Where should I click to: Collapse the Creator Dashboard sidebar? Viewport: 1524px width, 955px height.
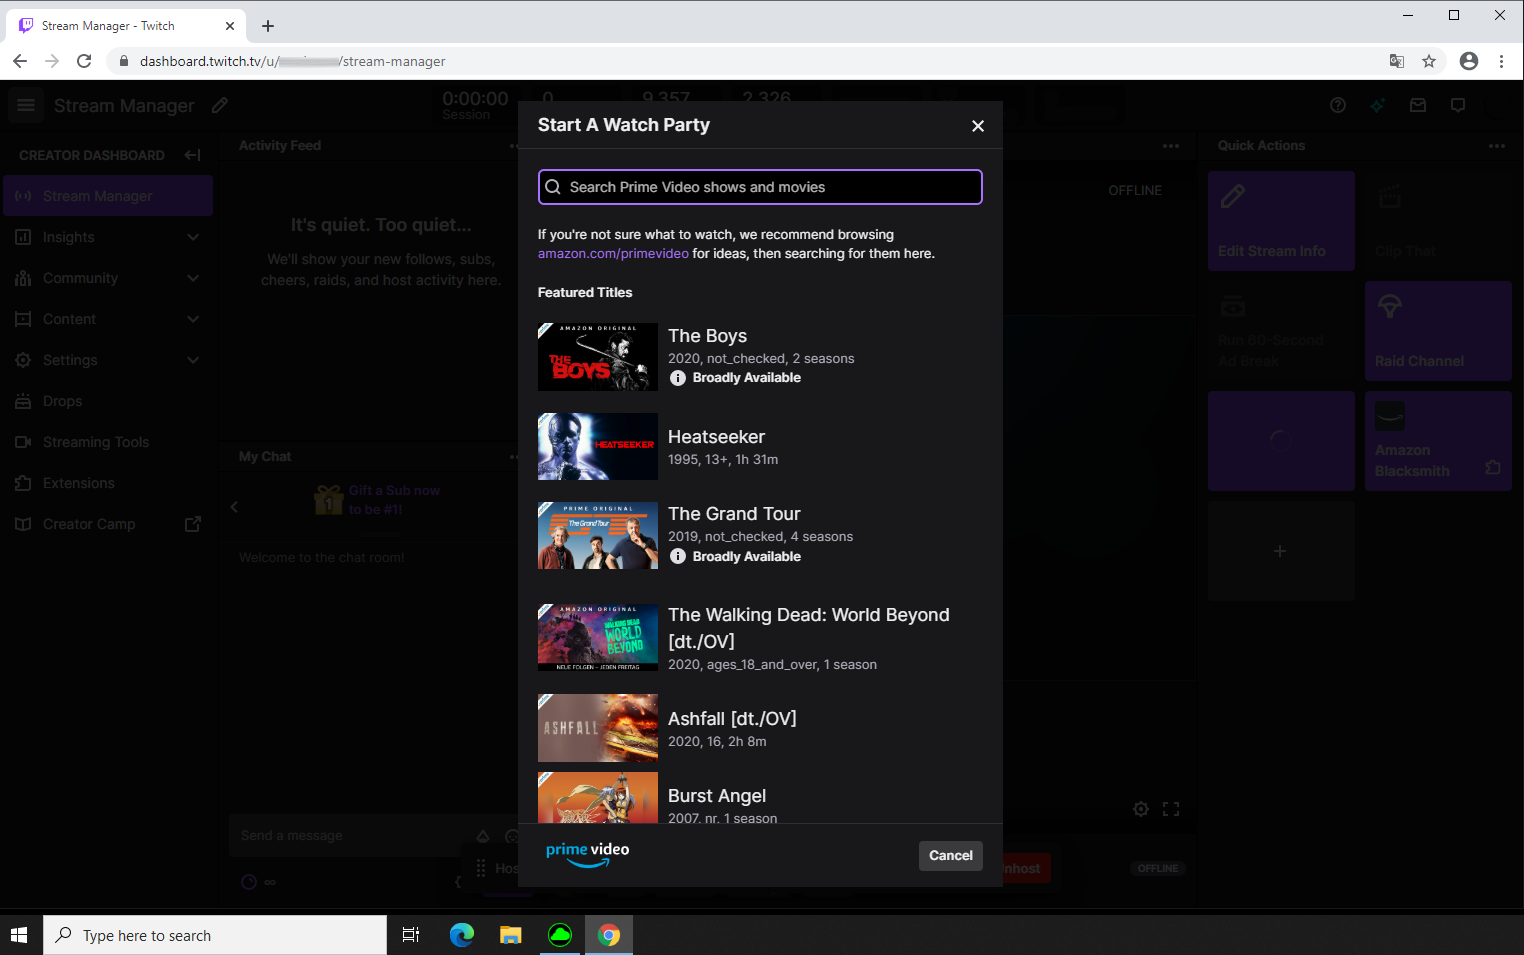point(193,155)
